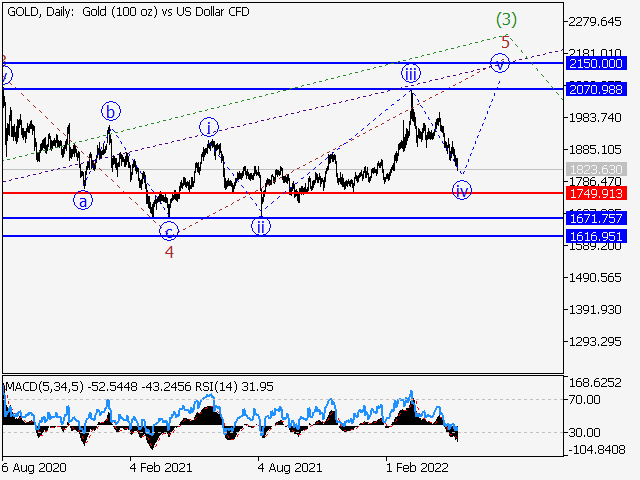
Task: Click the 30.00 RSI level label
Action: tap(584, 432)
